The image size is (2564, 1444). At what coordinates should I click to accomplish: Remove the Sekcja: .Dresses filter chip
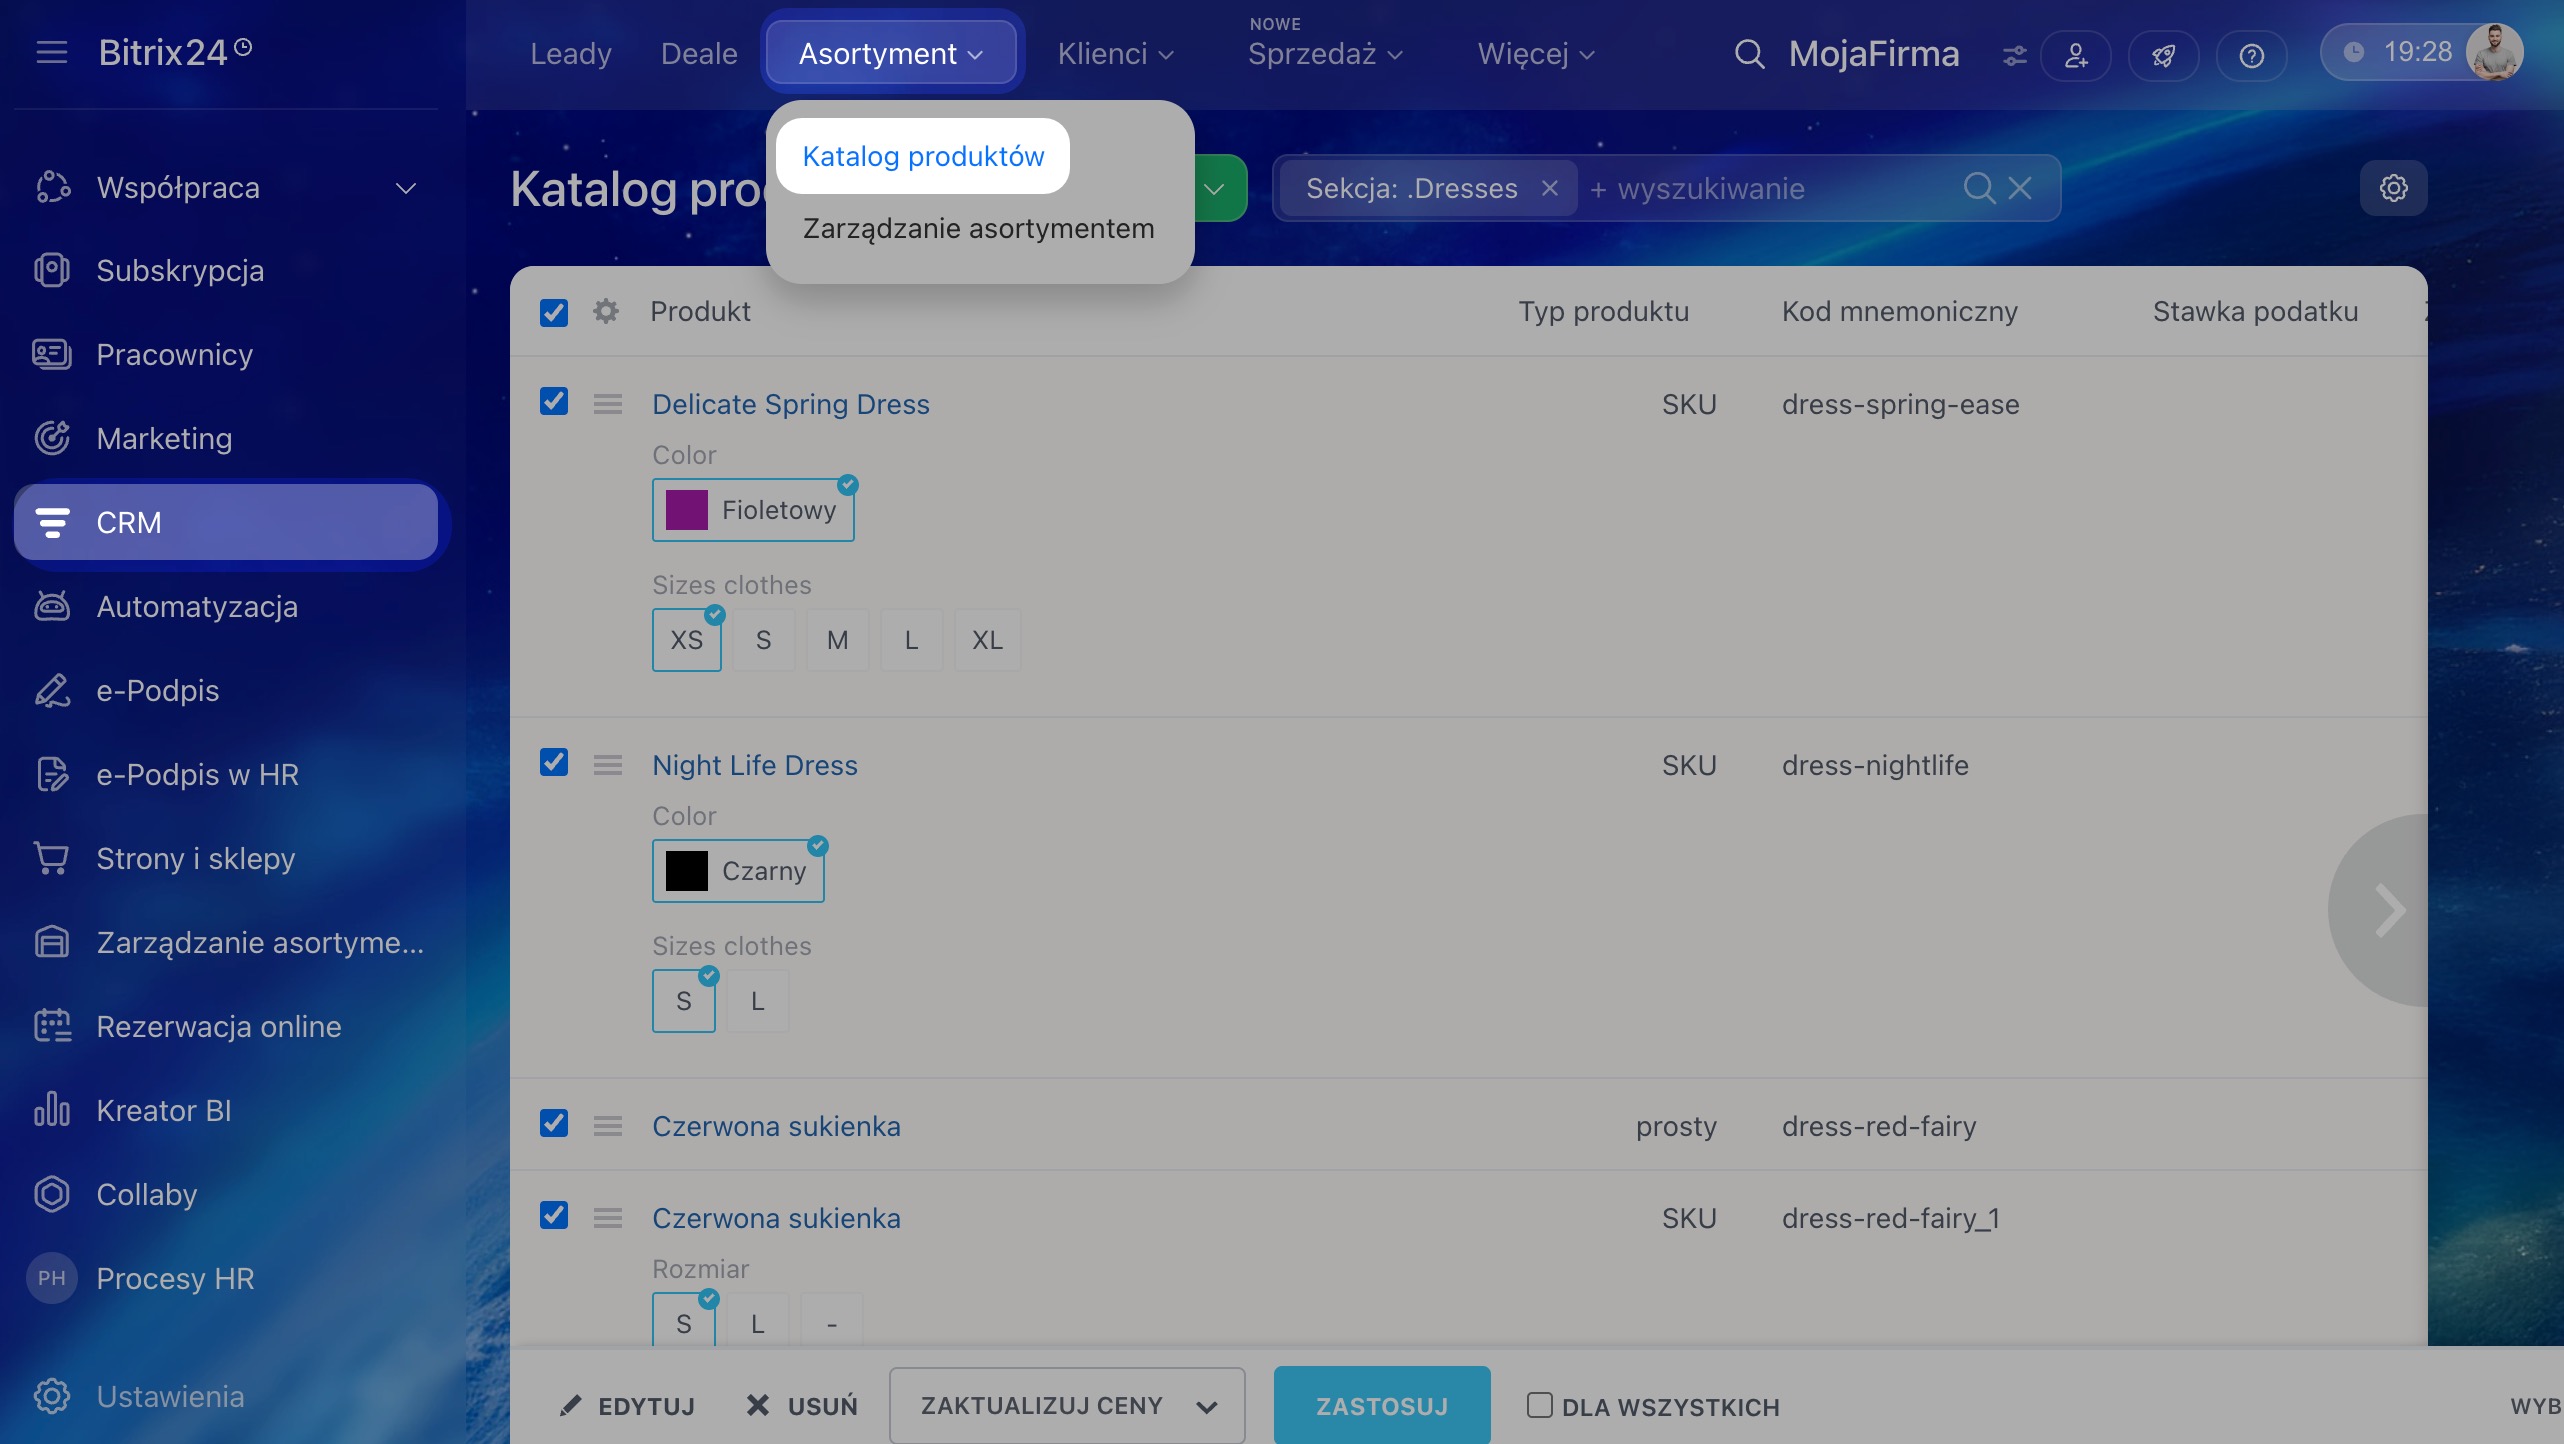[1550, 188]
